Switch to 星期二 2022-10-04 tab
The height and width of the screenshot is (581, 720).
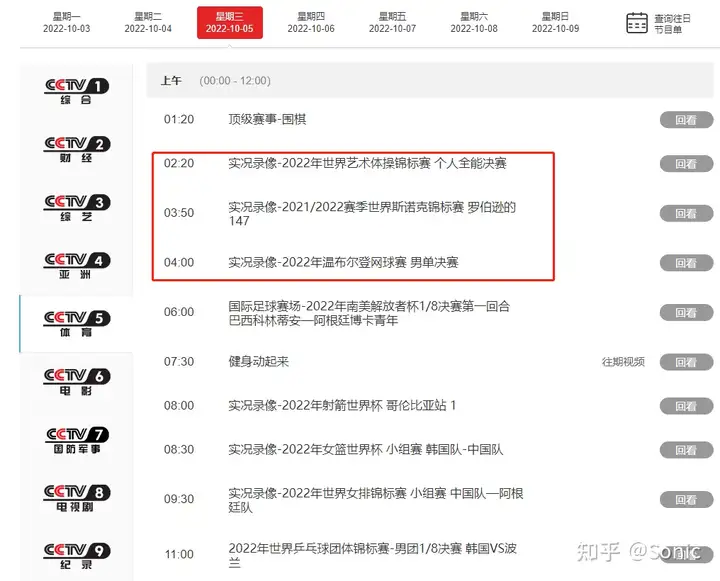coord(148,23)
